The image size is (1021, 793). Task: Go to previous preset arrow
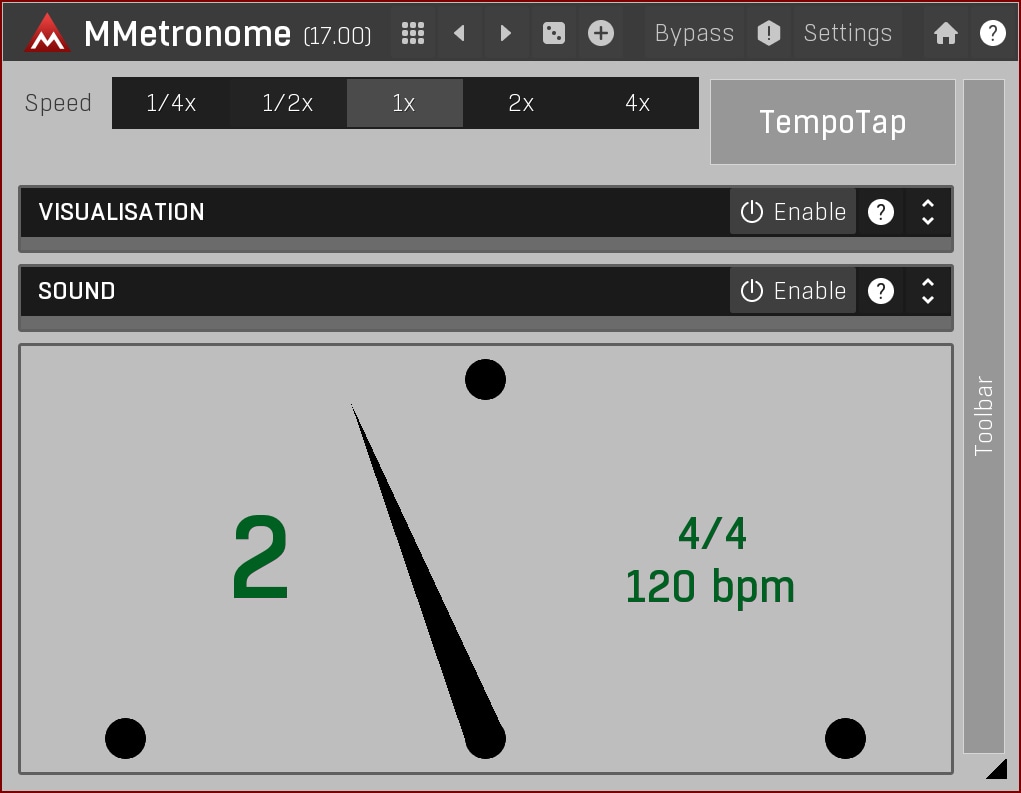[459, 33]
